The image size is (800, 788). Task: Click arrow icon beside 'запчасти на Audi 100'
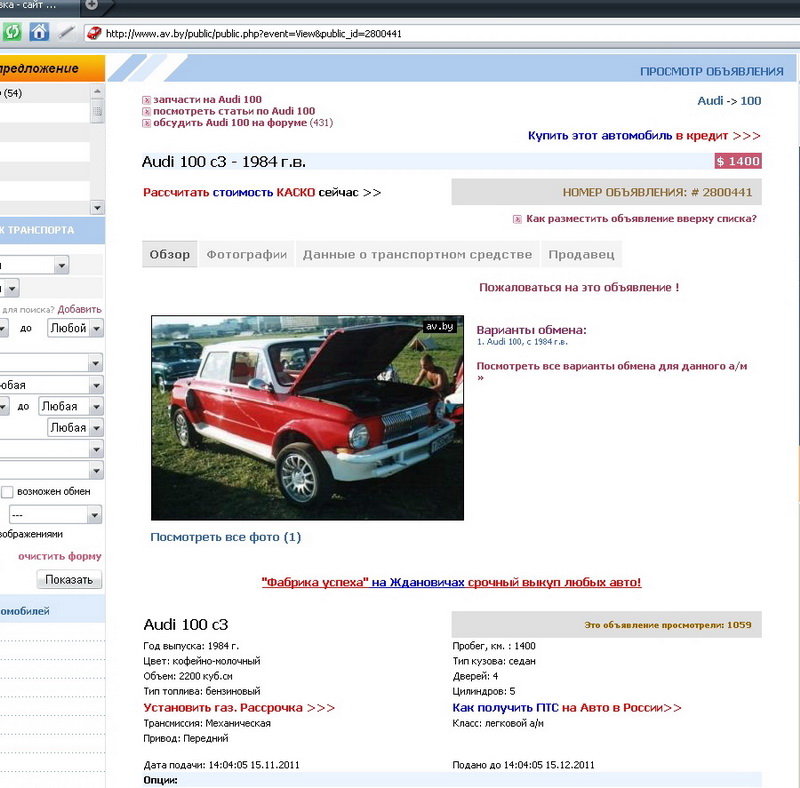tap(146, 100)
